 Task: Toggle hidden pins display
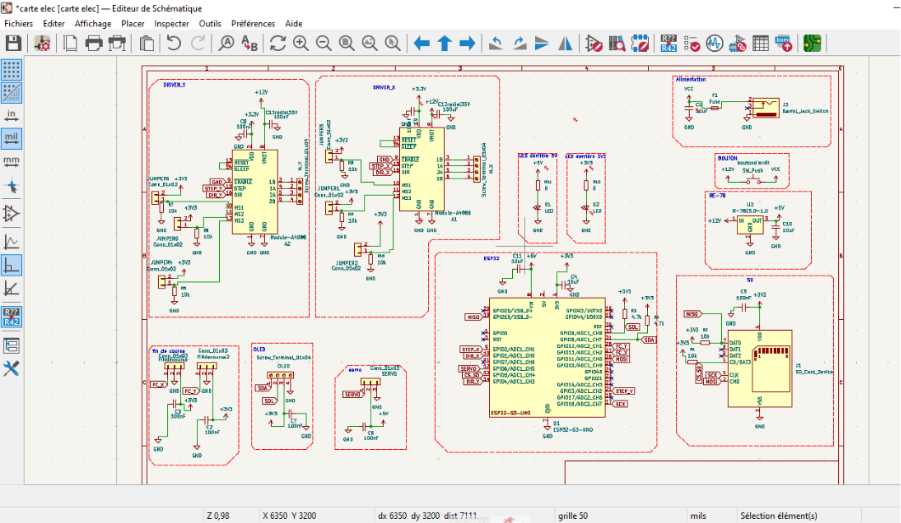11,213
